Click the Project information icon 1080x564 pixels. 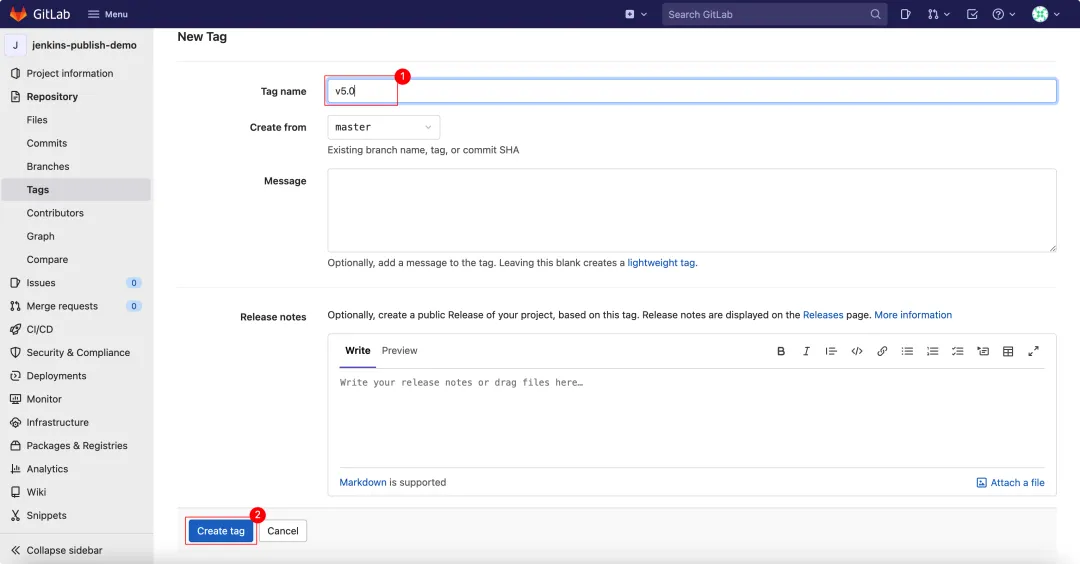(15, 73)
